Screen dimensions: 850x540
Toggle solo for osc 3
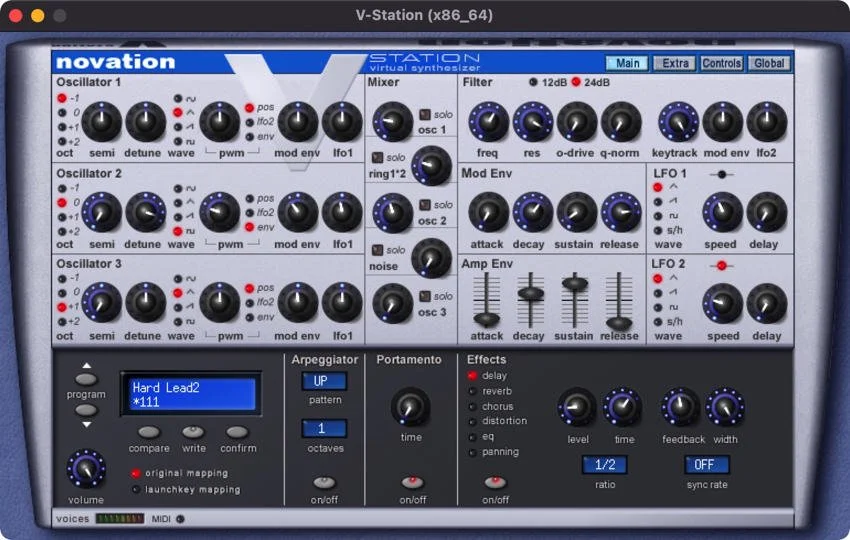click(x=425, y=296)
